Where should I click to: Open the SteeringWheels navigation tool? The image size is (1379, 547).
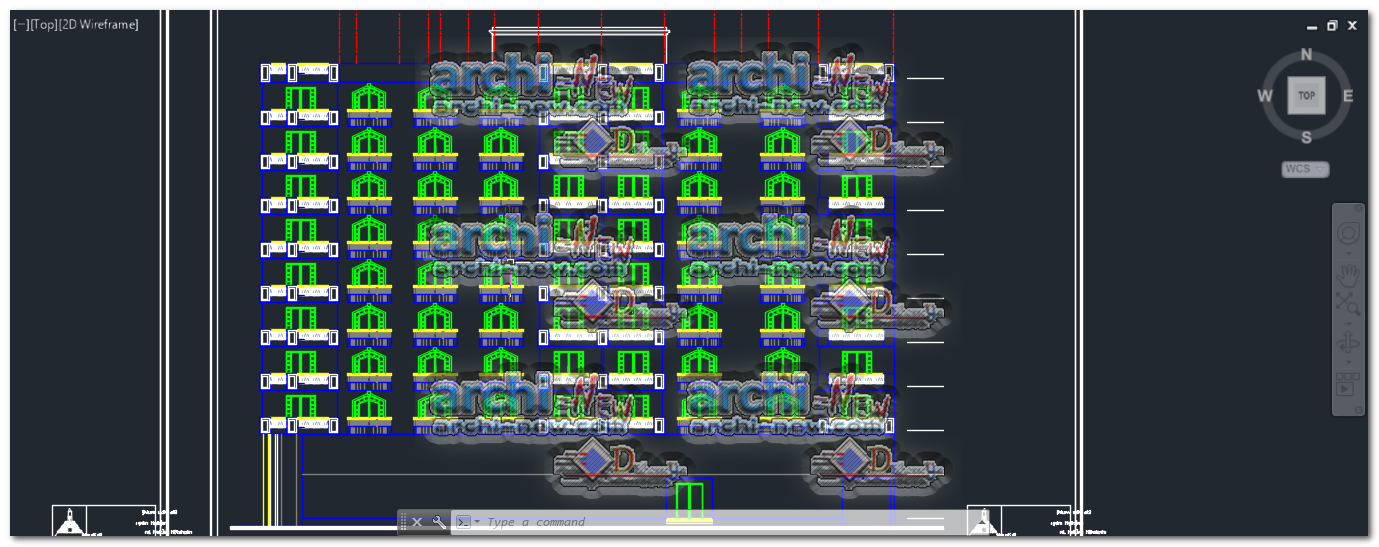point(1347,233)
